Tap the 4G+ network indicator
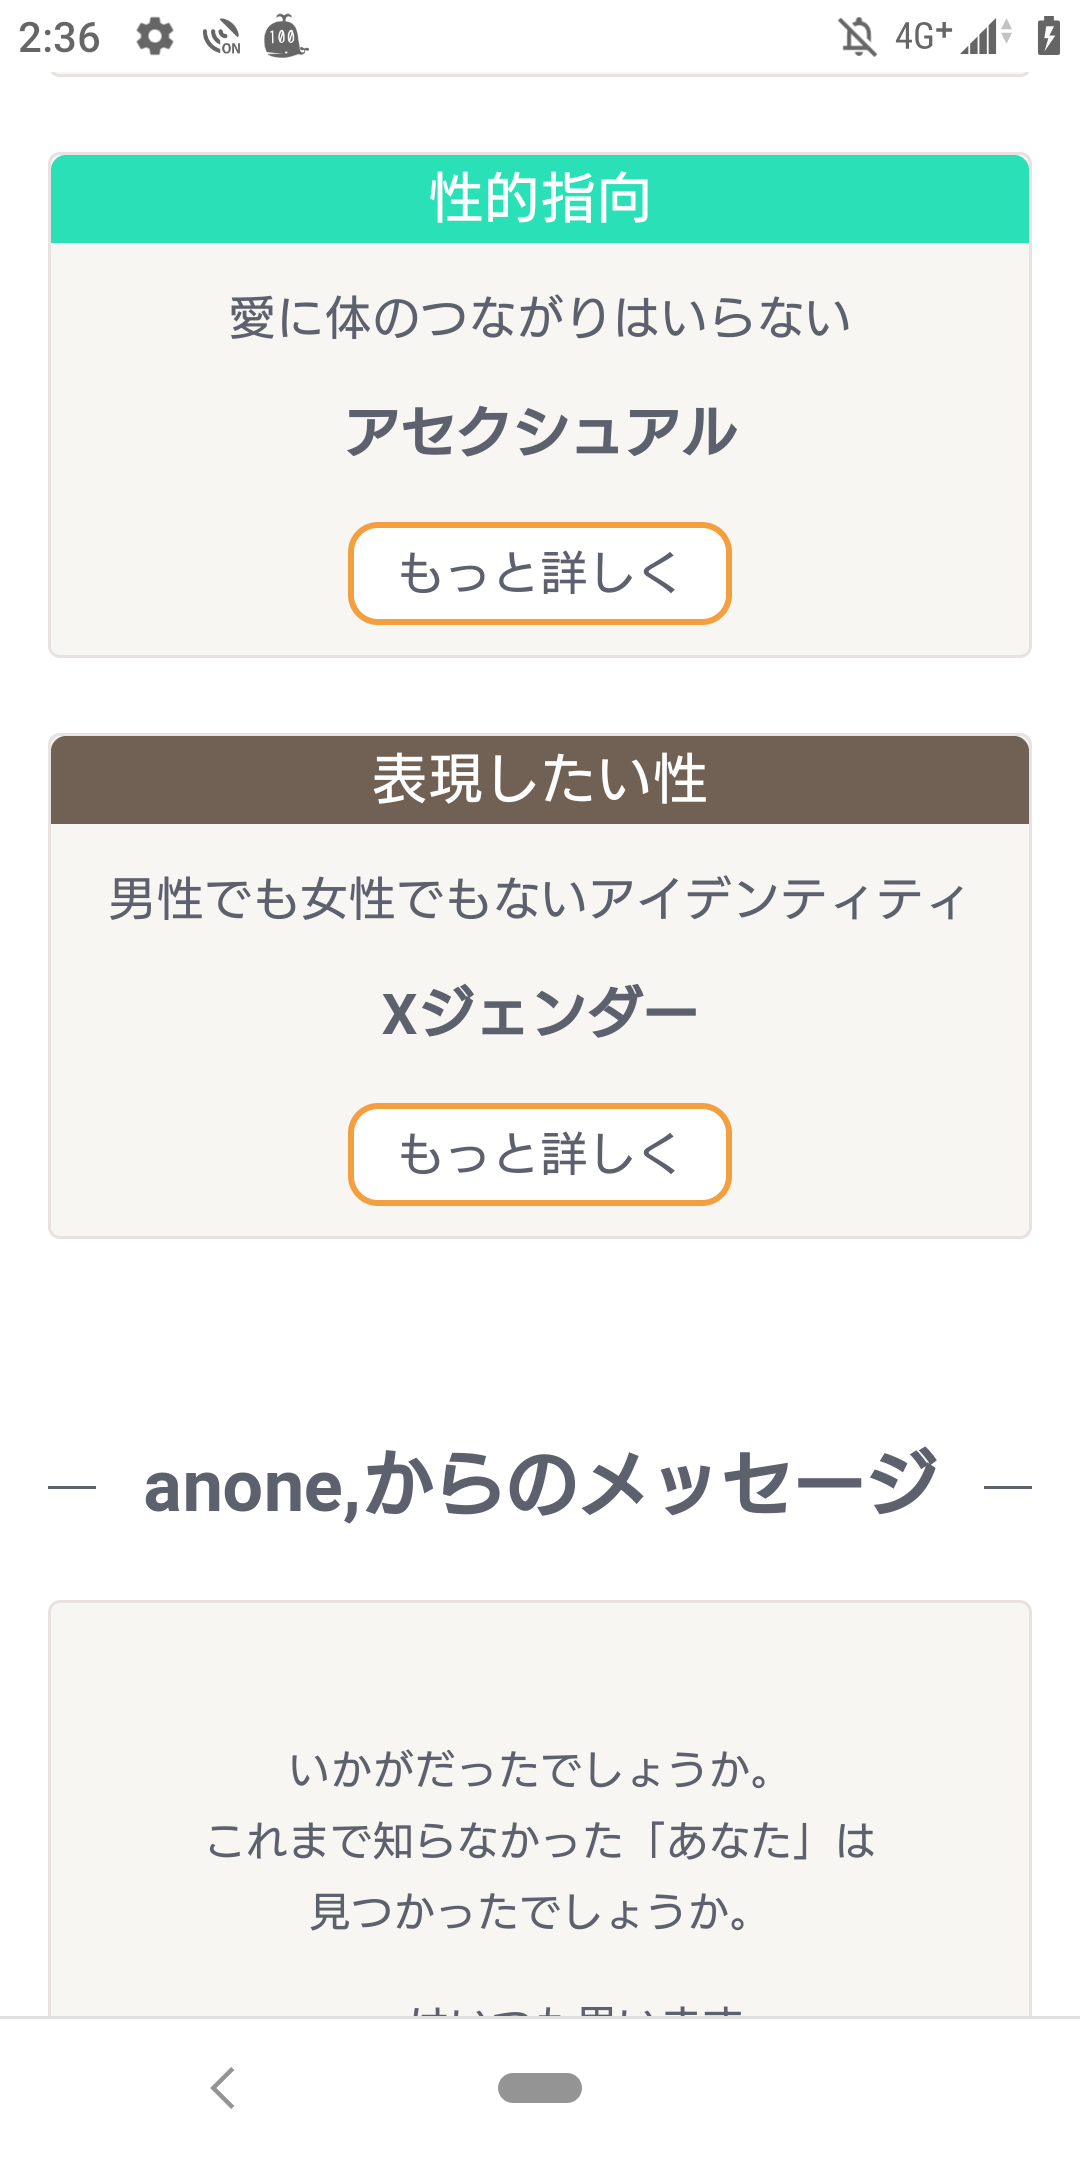The width and height of the screenshot is (1080, 2160). point(922,37)
